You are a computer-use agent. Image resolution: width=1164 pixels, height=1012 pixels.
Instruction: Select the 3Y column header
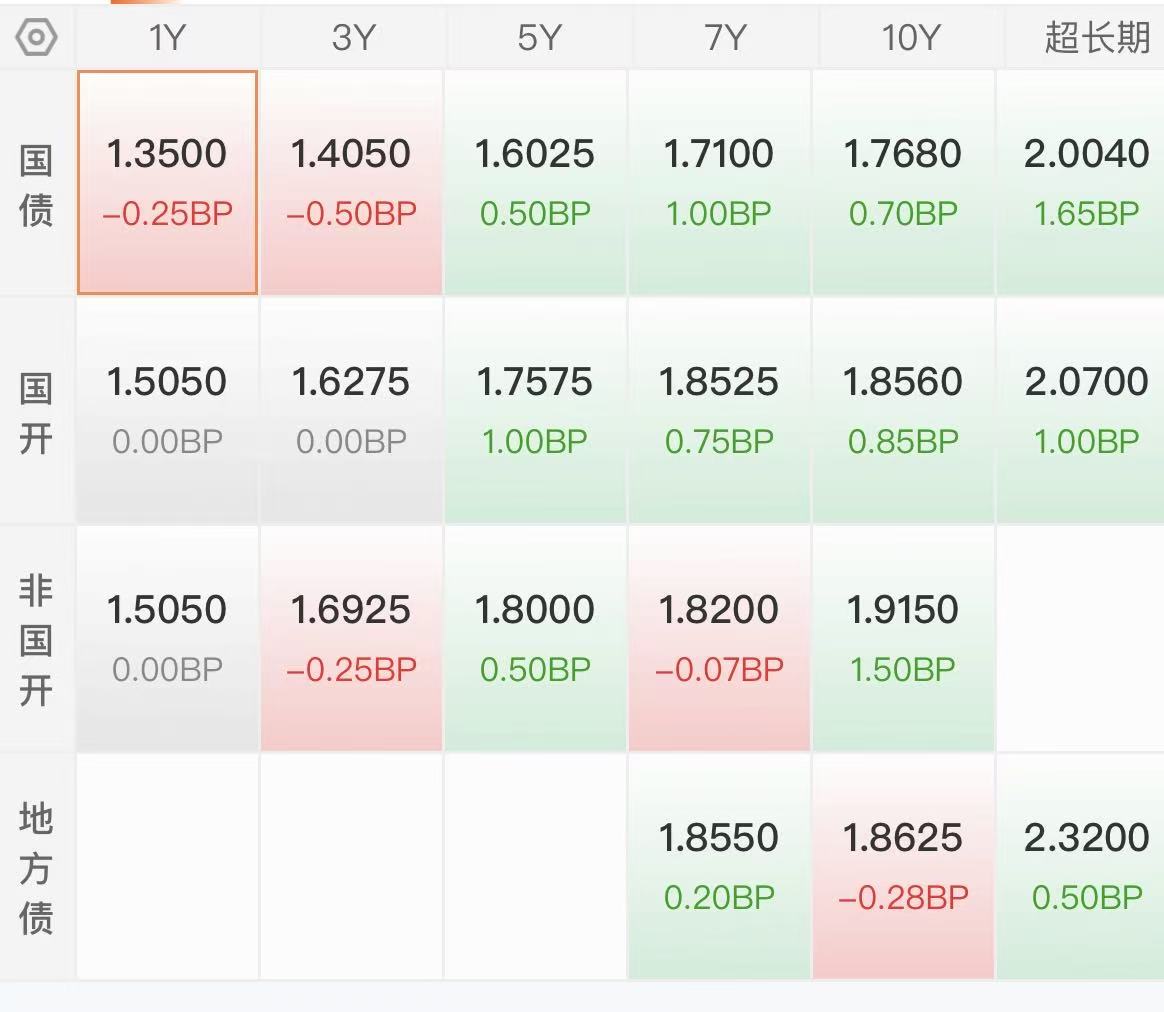tap(352, 38)
